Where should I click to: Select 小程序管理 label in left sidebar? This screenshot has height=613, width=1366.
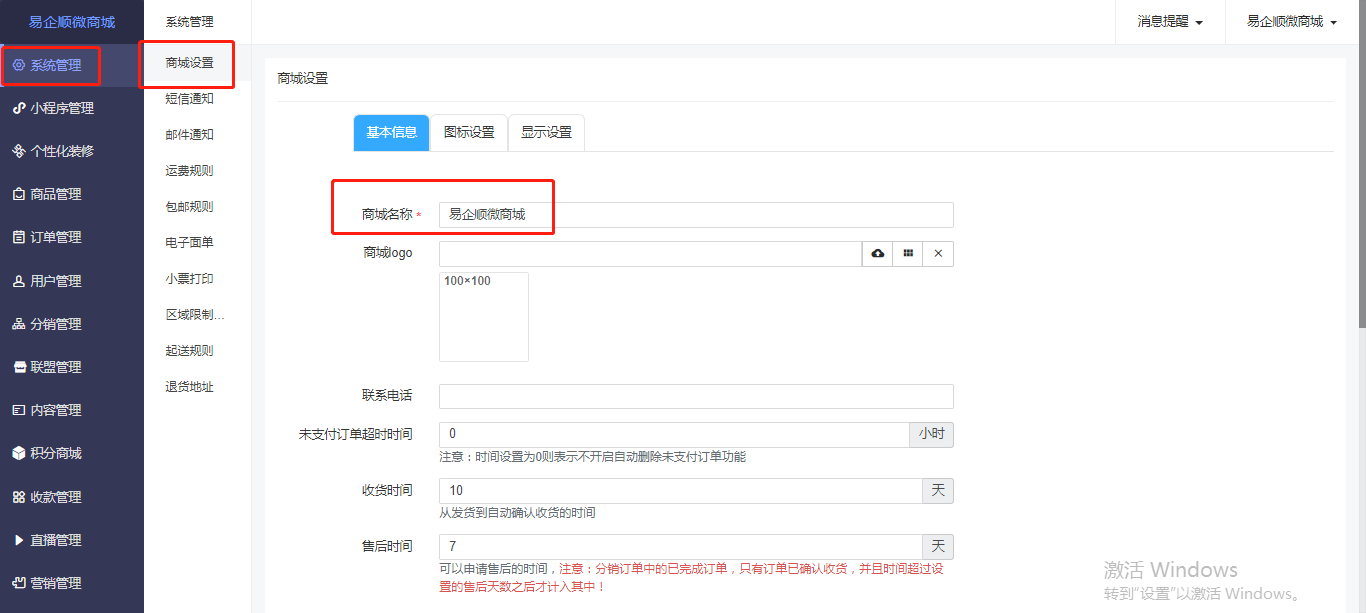tap(62, 108)
